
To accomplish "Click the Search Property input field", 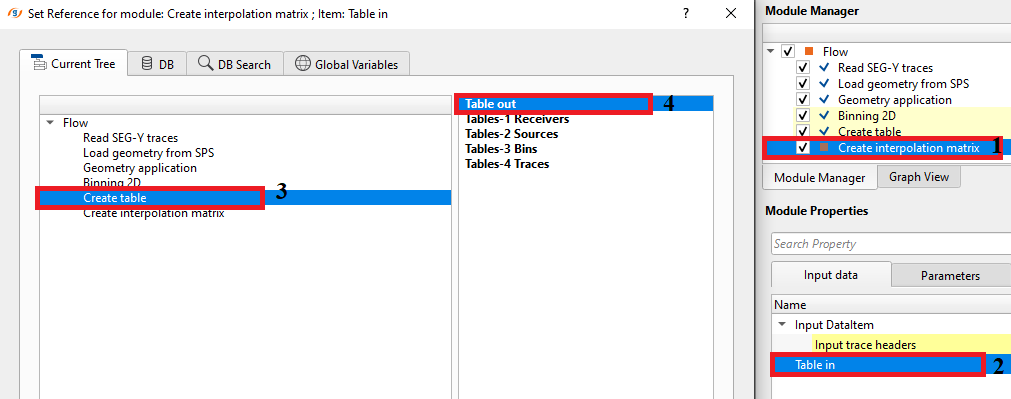I will (x=891, y=244).
